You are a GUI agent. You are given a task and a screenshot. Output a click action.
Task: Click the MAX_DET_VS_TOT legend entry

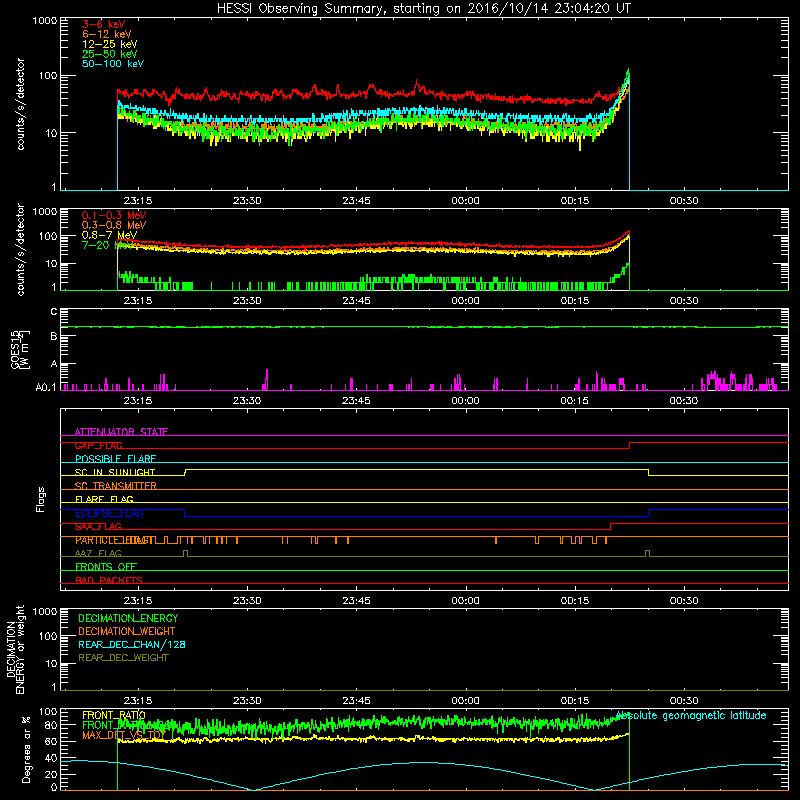coord(123,735)
